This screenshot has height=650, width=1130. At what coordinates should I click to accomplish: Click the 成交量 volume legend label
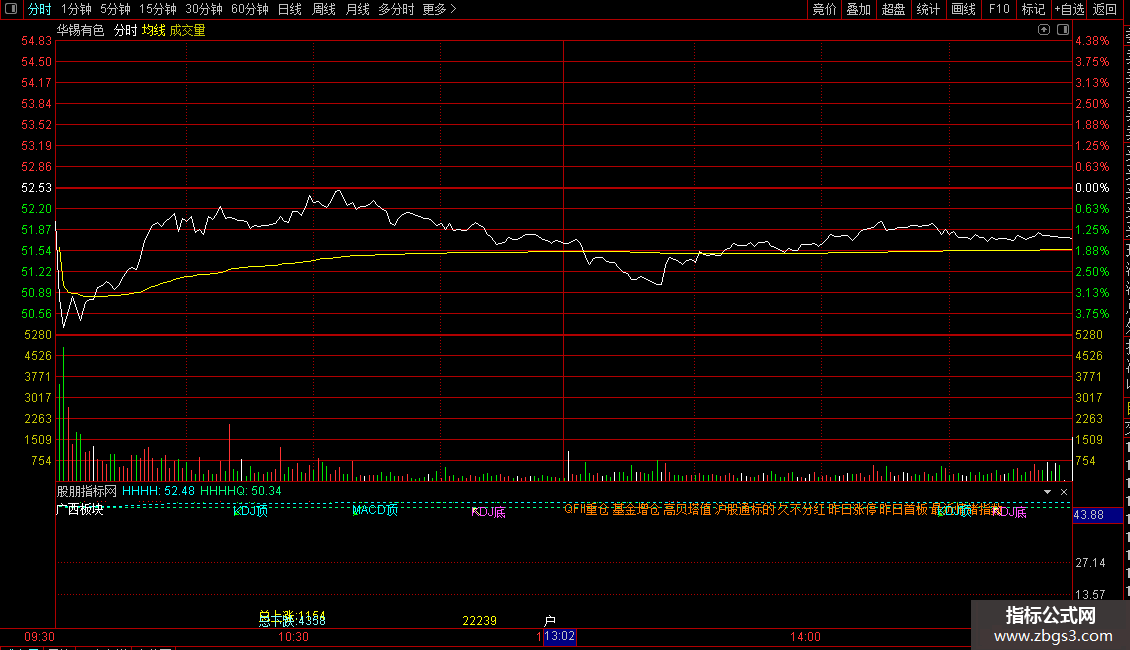[x=187, y=30]
